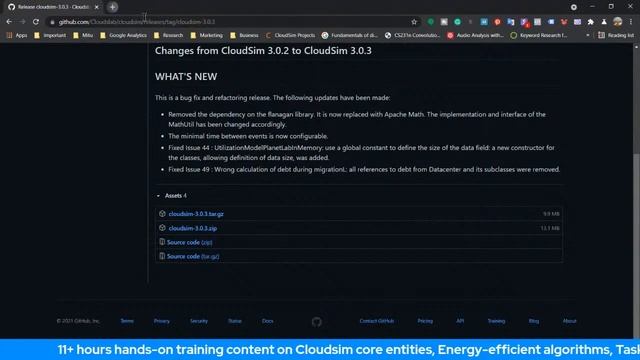Open the Chrome media control circle icon
640x360 pixels.
pyautogui.click(x=574, y=7)
